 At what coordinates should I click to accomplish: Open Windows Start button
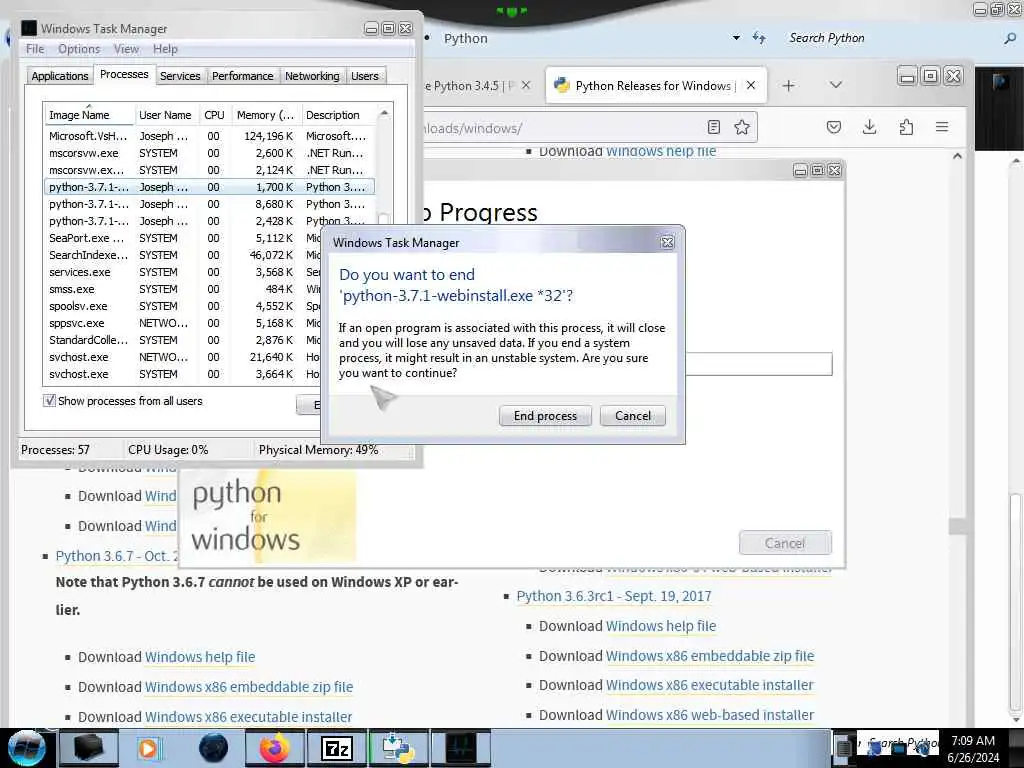point(25,748)
